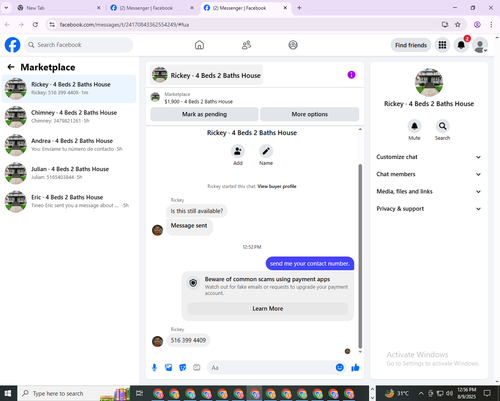500x401 pixels.
Task: Click the chat scroll-down arrow
Action: tap(360, 352)
